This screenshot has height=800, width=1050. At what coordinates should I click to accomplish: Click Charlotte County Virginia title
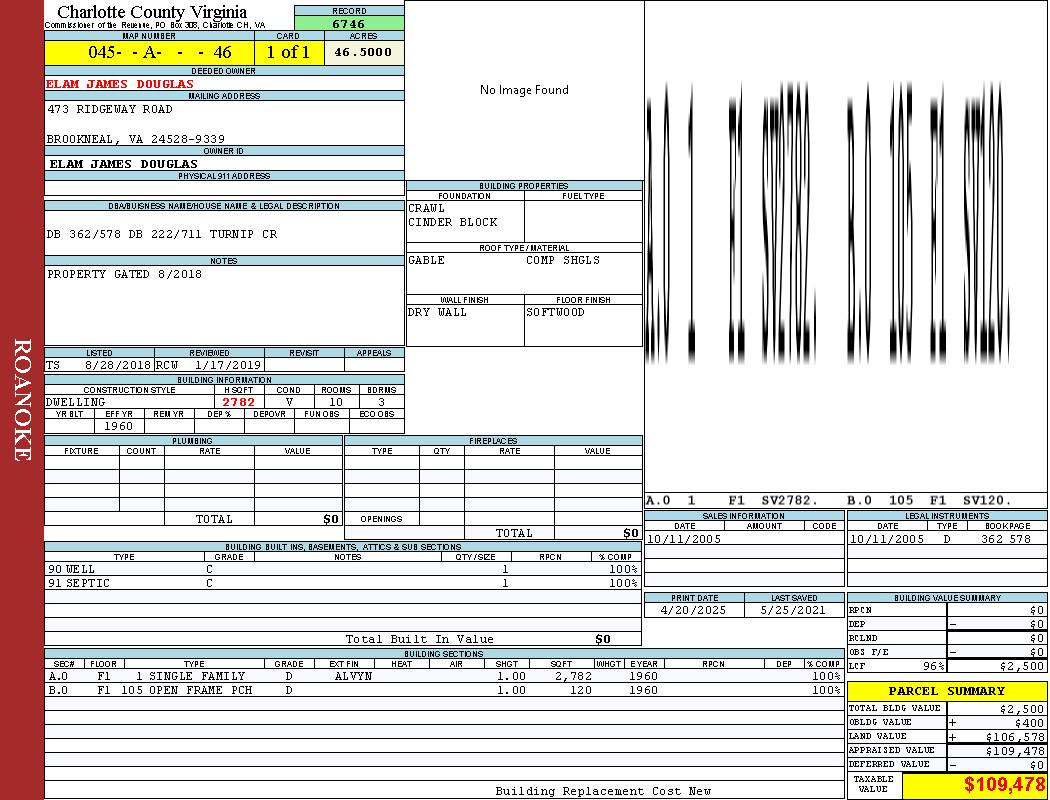(152, 12)
